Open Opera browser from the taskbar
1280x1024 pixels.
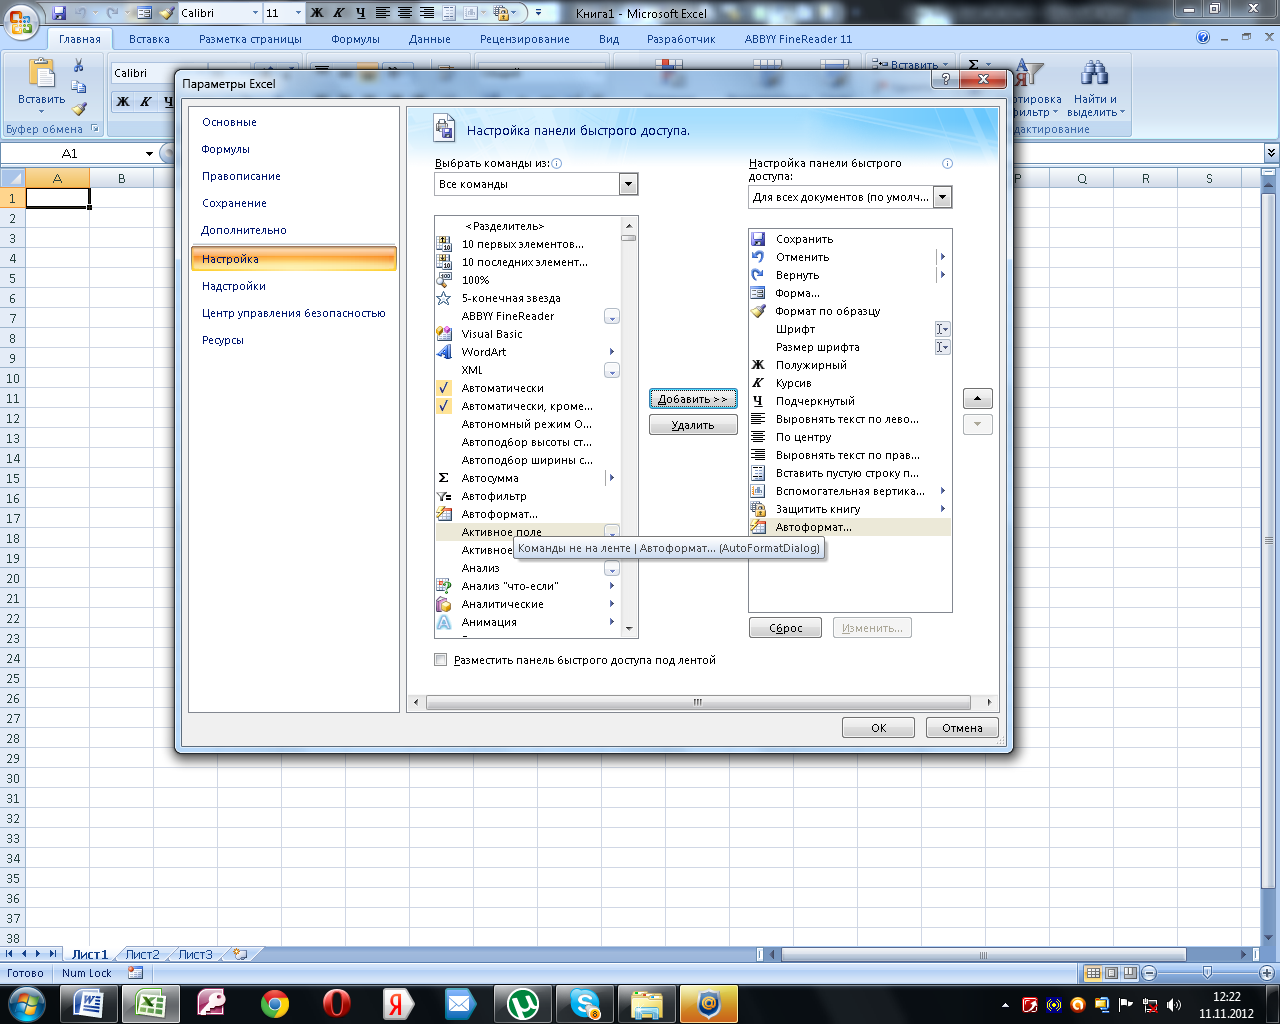(337, 1003)
